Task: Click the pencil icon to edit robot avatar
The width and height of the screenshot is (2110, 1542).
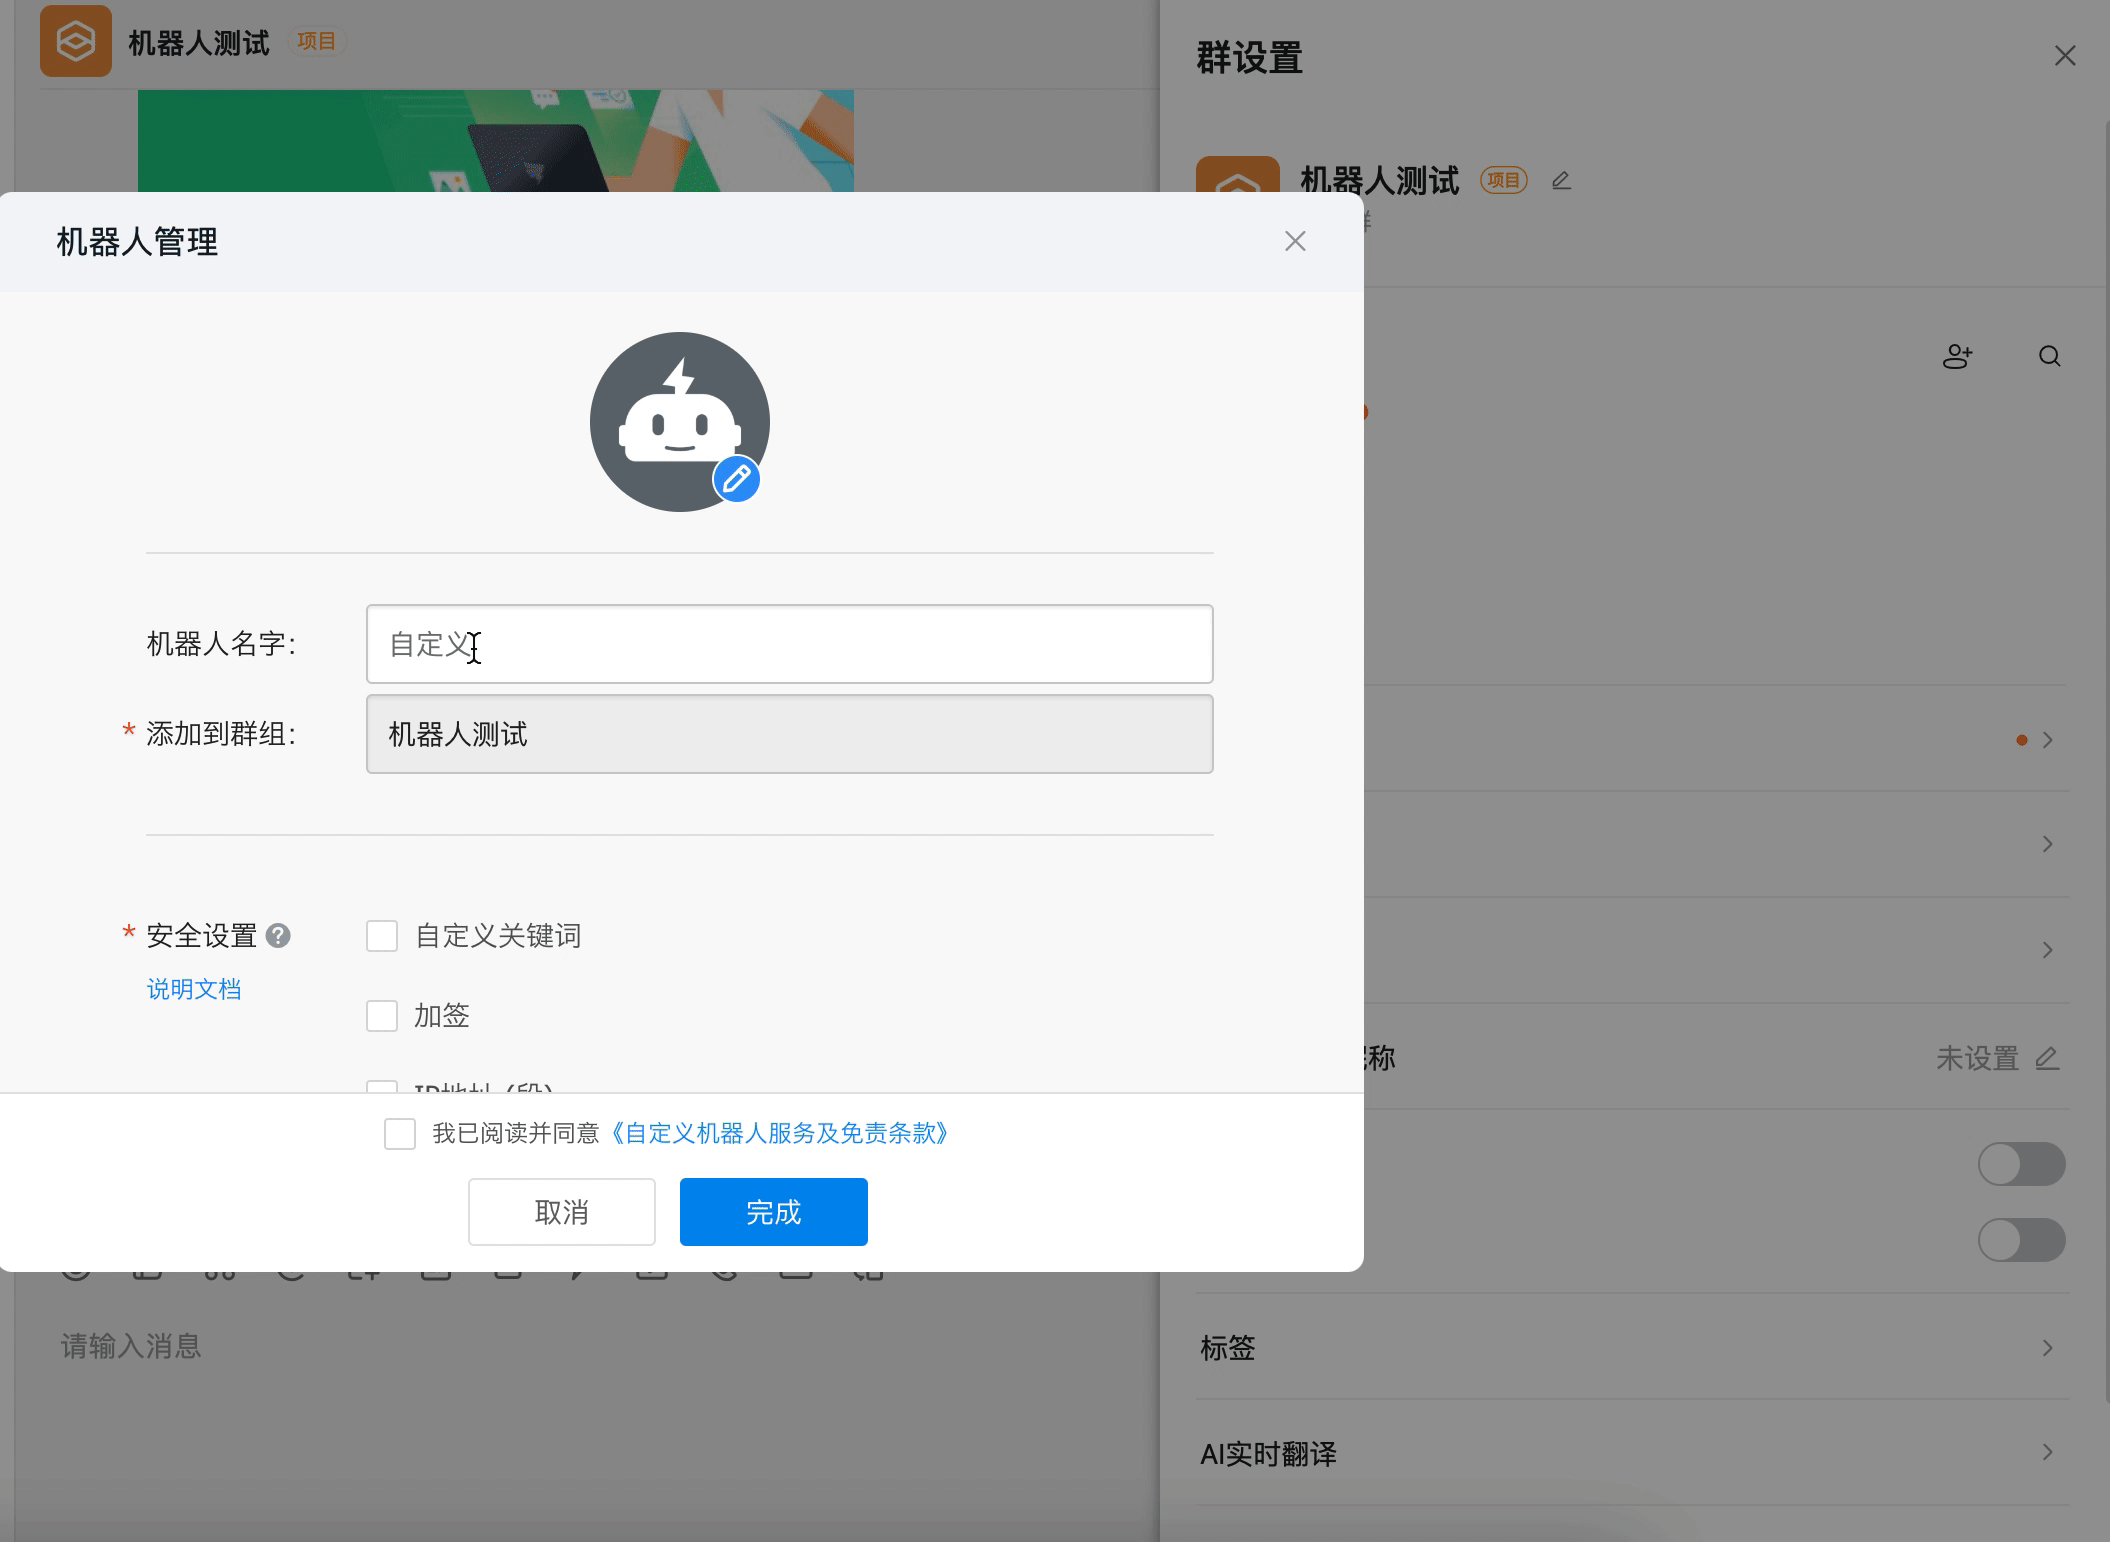Action: pos(736,479)
